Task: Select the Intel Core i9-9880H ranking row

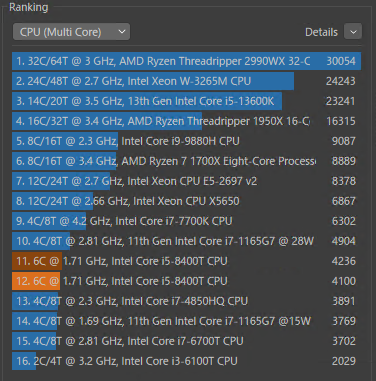Action: (186, 141)
